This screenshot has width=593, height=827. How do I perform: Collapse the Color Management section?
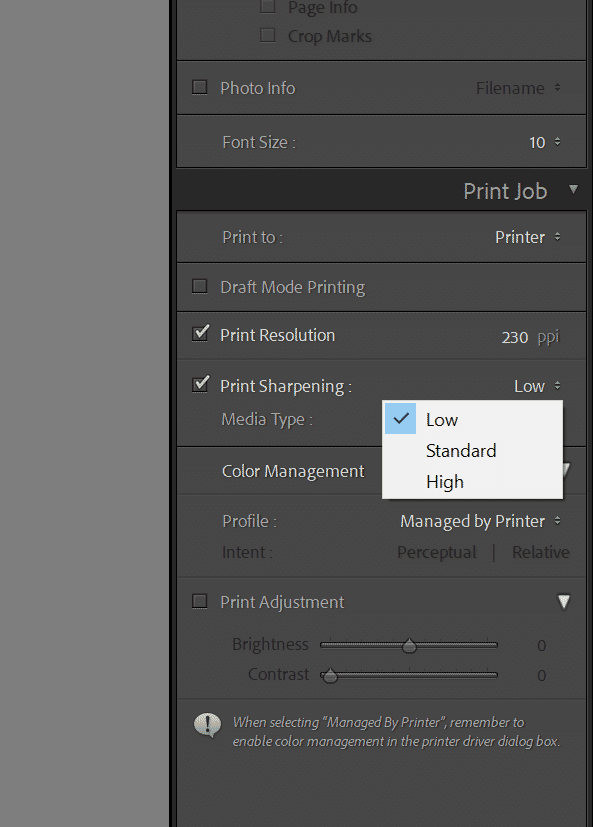[x=565, y=470]
